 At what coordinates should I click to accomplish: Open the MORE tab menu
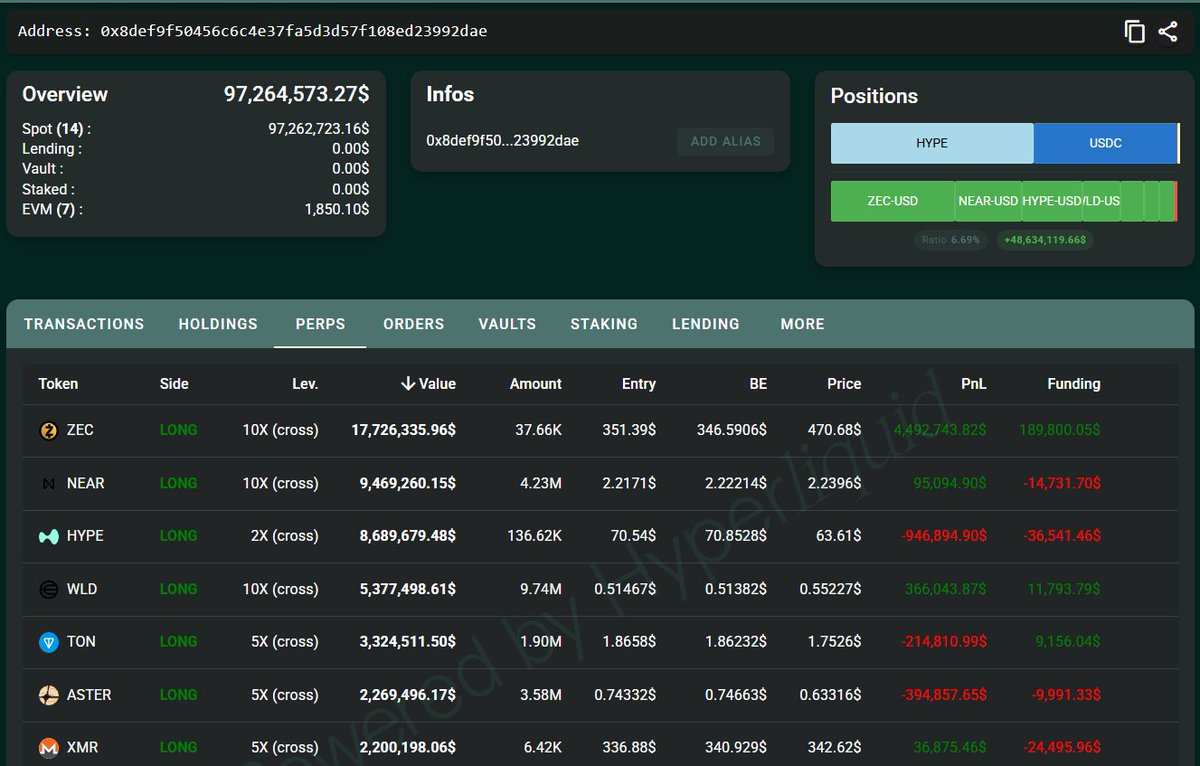click(802, 324)
